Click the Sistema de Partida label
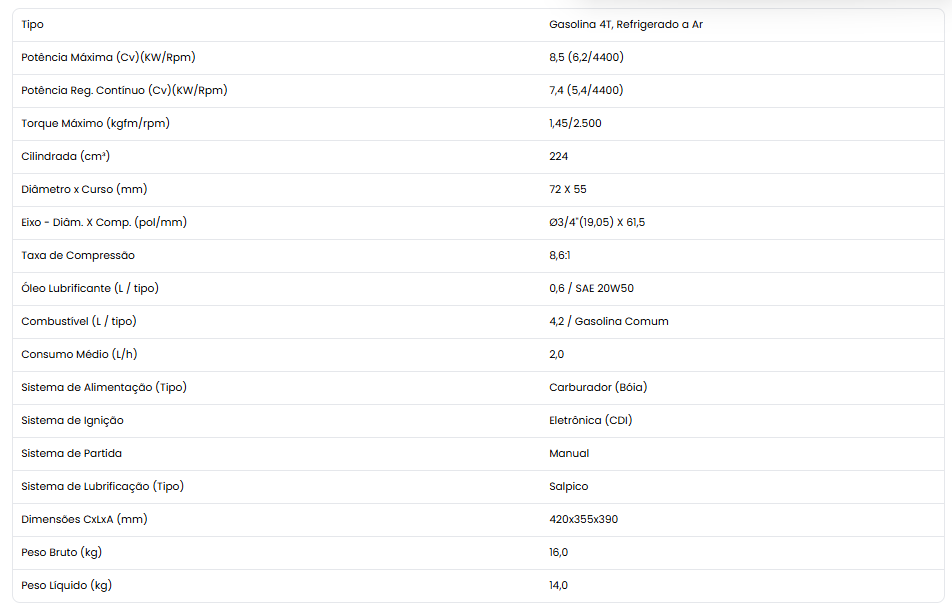Image resolution: width=952 pixels, height=614 pixels. click(x=71, y=453)
